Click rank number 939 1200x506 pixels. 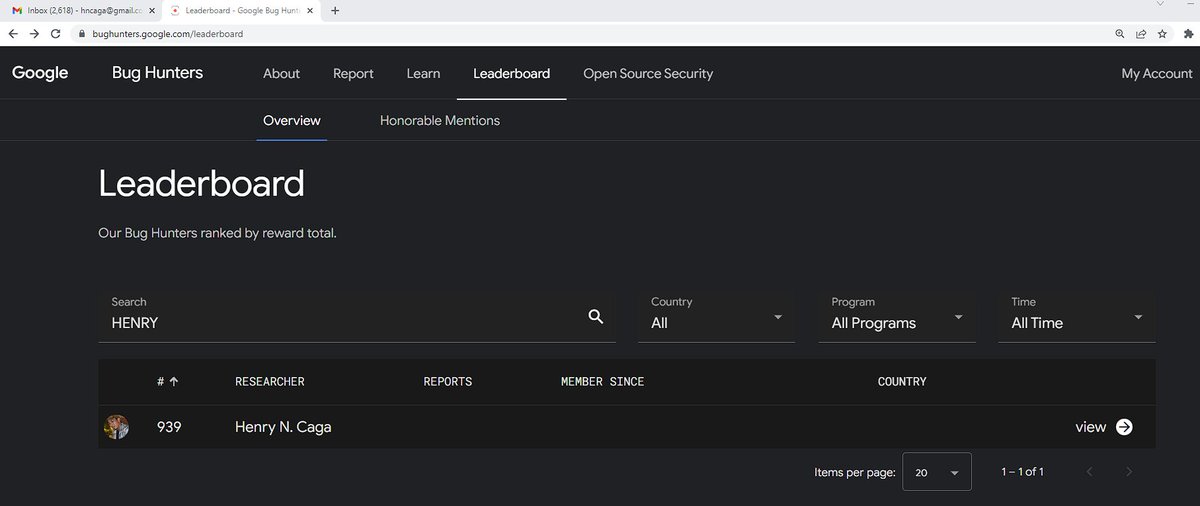click(x=169, y=427)
